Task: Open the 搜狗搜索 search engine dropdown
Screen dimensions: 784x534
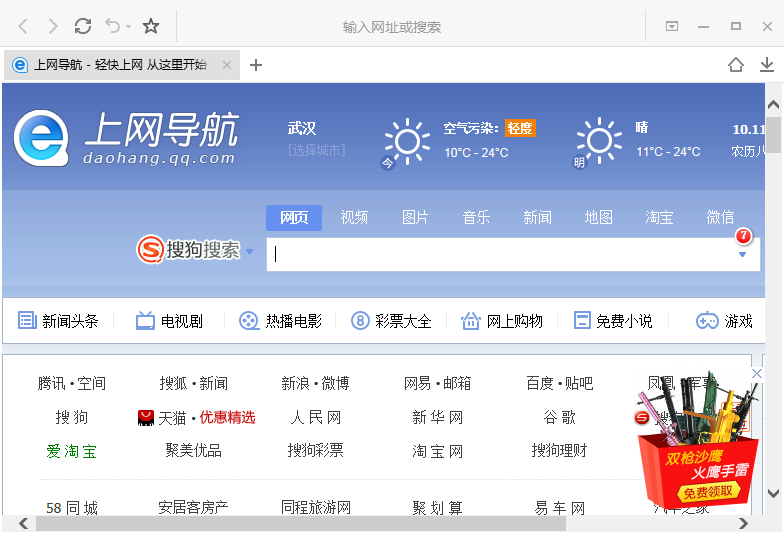Action: [x=250, y=251]
